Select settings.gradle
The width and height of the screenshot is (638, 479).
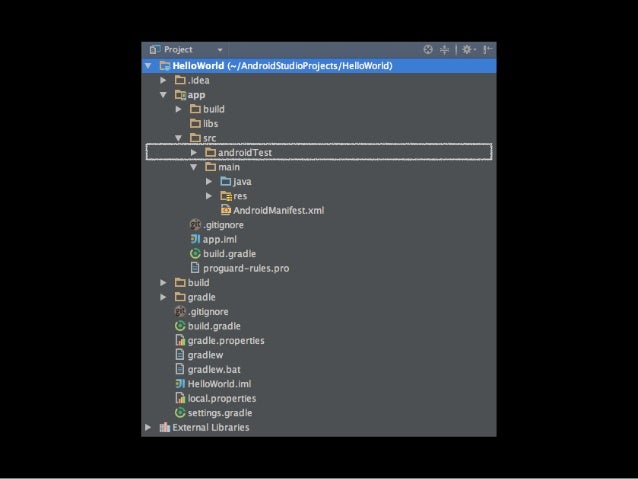tap(220, 413)
